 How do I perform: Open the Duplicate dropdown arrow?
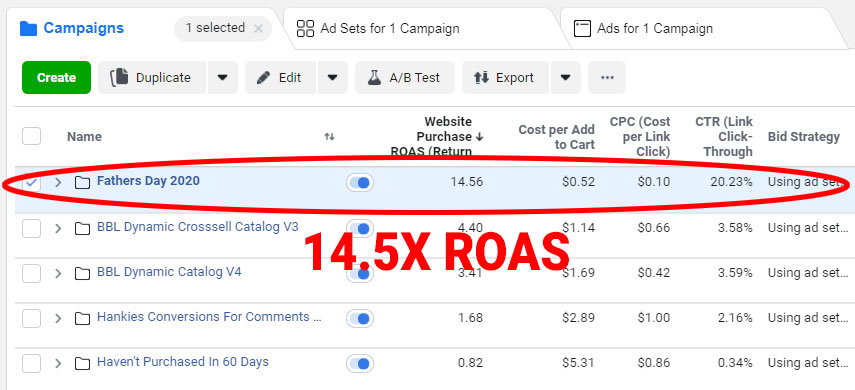click(222, 77)
